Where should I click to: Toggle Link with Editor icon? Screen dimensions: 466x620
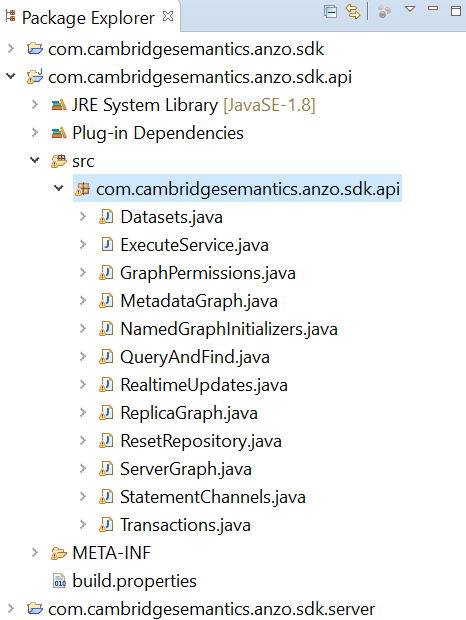353,11
